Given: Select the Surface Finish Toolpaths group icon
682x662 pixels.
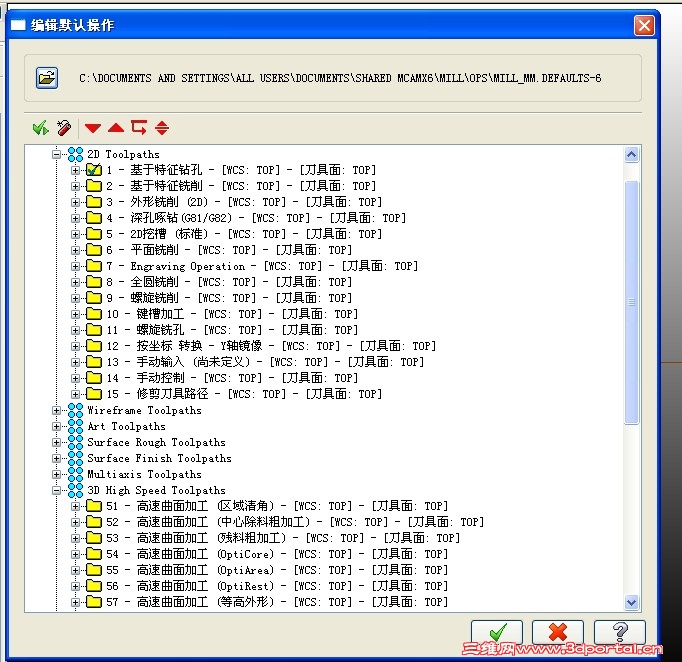Looking at the screenshot, I should point(75,458).
